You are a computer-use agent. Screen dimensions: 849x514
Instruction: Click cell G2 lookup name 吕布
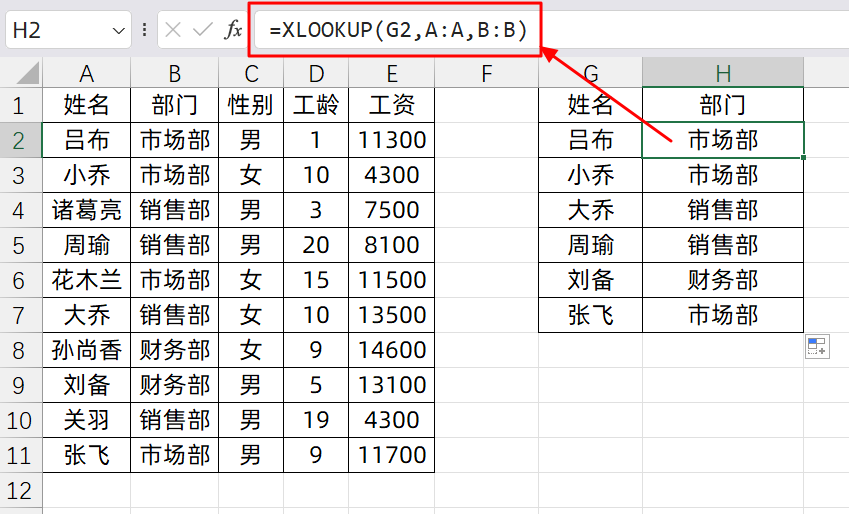[590, 140]
